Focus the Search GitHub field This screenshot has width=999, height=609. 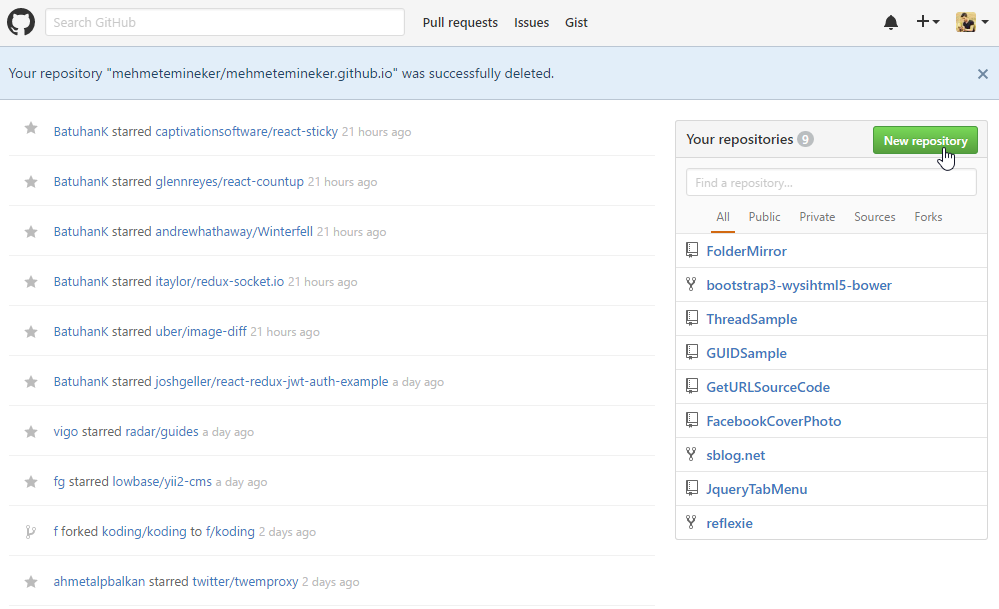224,22
